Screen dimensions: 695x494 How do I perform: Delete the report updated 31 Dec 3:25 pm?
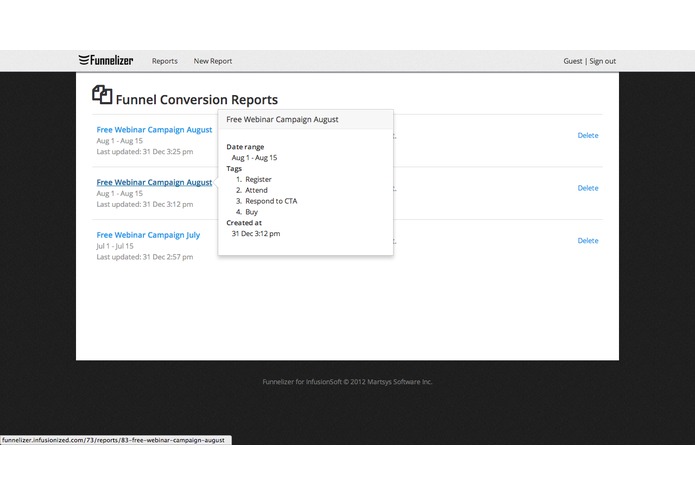tap(588, 136)
